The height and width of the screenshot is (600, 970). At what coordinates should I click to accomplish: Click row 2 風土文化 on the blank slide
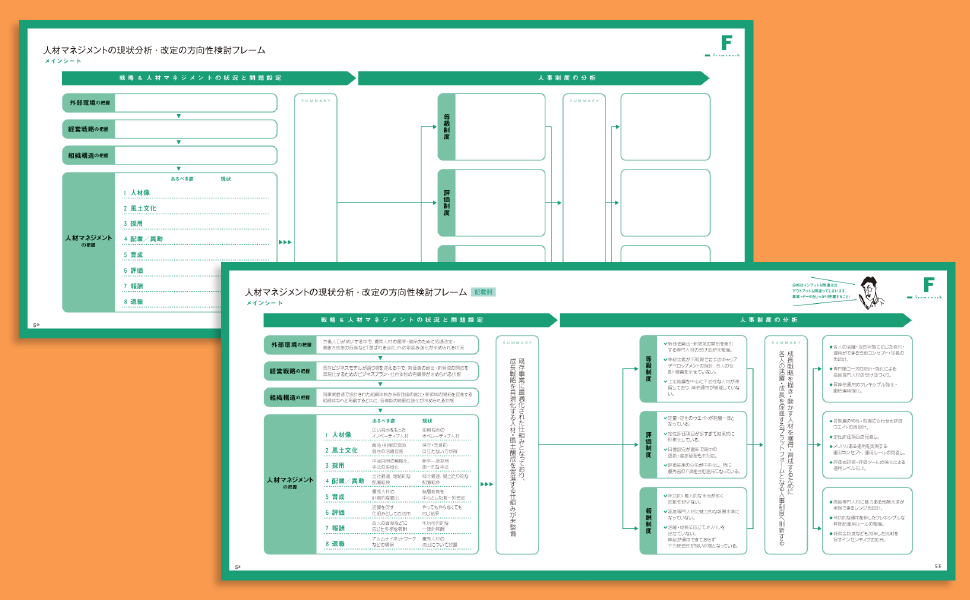195,208
